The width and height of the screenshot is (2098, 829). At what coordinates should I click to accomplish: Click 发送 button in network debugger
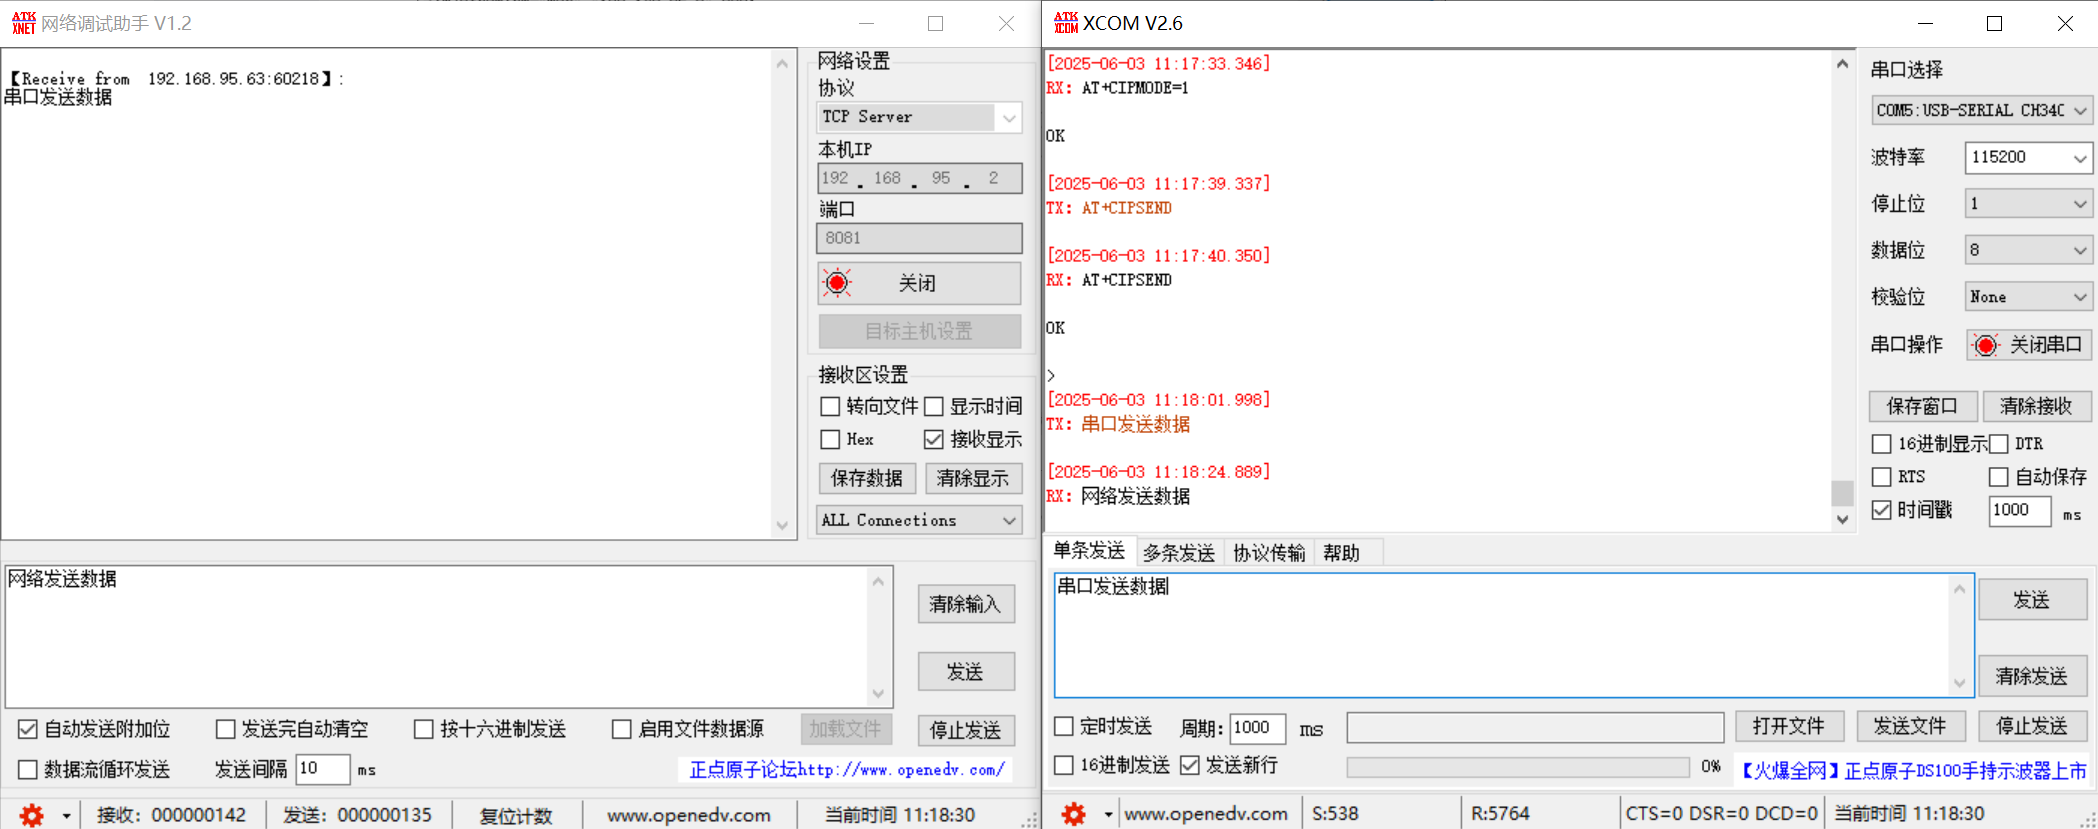[x=966, y=672]
